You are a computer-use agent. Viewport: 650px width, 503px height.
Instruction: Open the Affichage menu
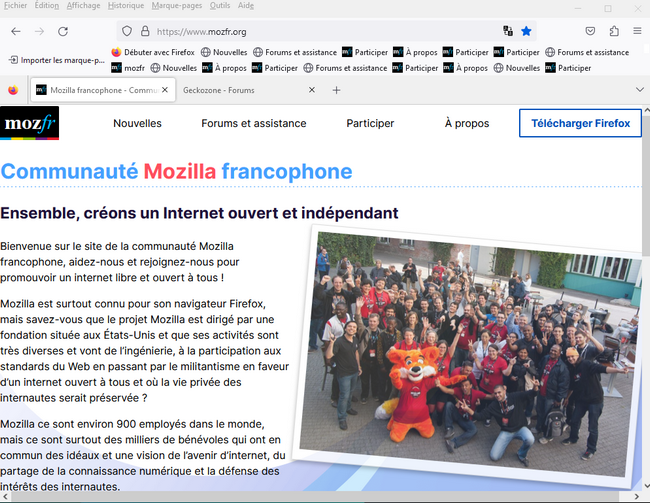(83, 5)
